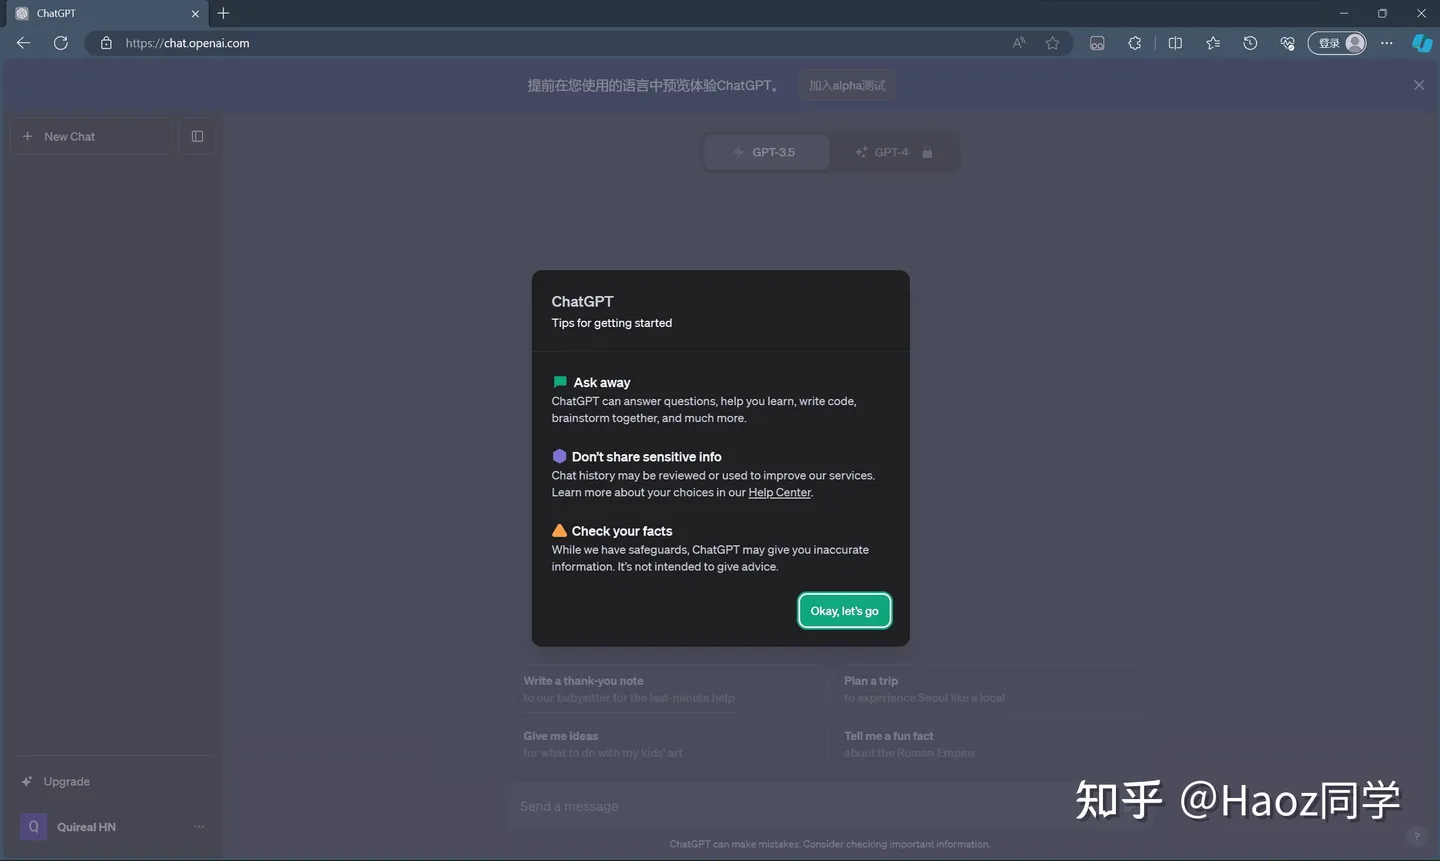
Task: Open the Copilot sidebar icon
Action: [1422, 43]
